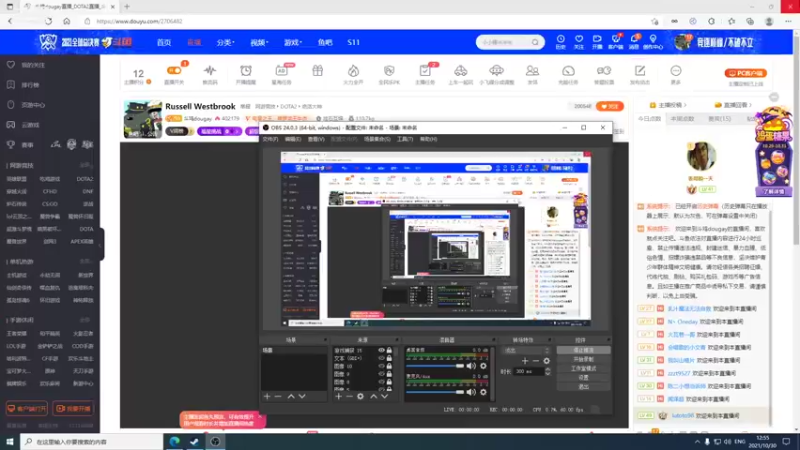Viewport: 800px width, 450px height.
Task: Click the orange follow button beside streamer name
Action: 610,106
